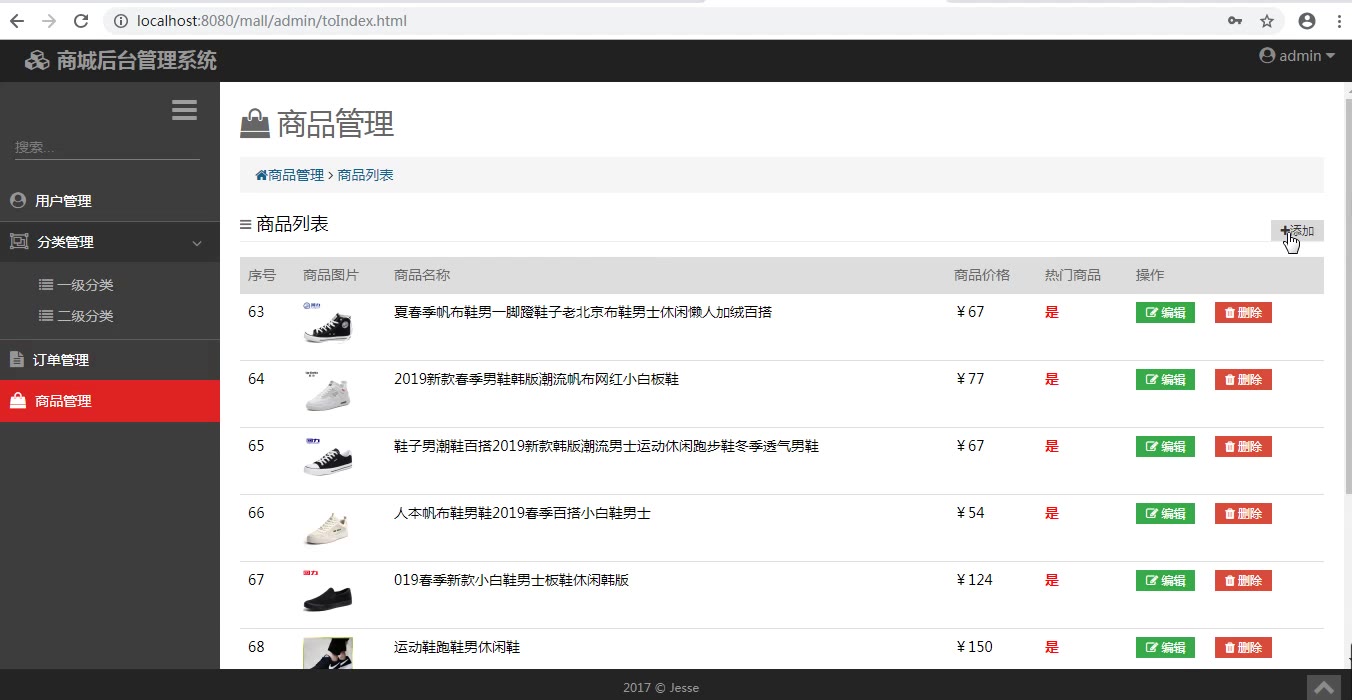Click 删除 for product 63
The height and width of the screenshot is (700, 1352).
[x=1243, y=313]
